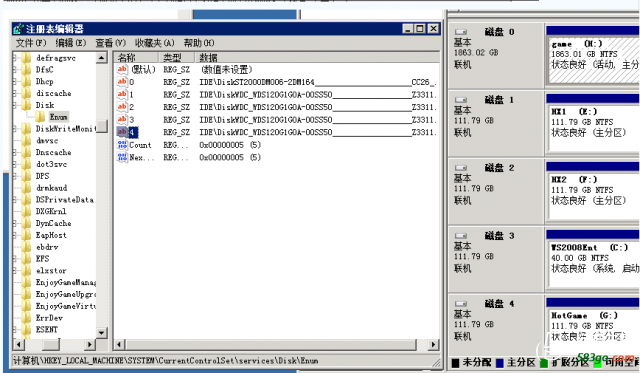Image resolution: width=640 pixels, height=373 pixels.
Task: Select the dot3svc folder icon
Action: 27,164
